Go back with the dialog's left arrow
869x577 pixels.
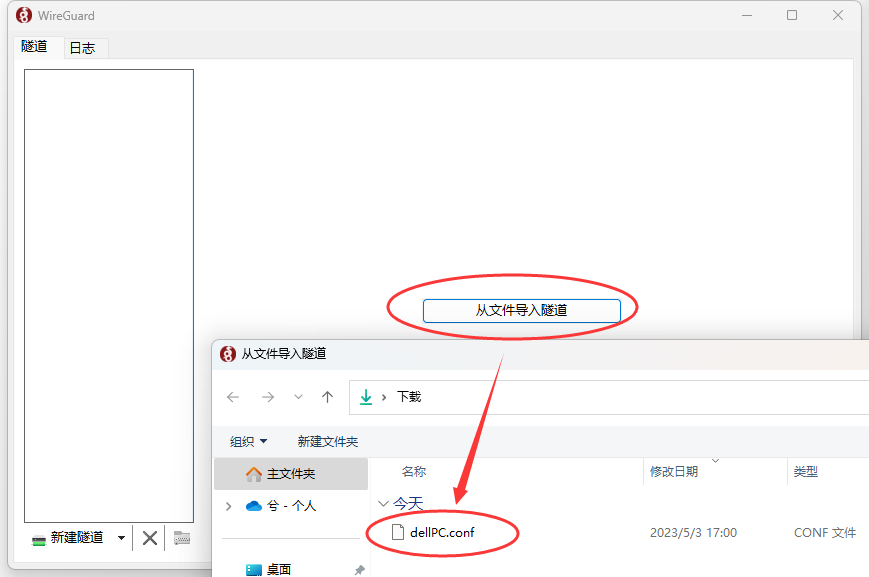233,397
